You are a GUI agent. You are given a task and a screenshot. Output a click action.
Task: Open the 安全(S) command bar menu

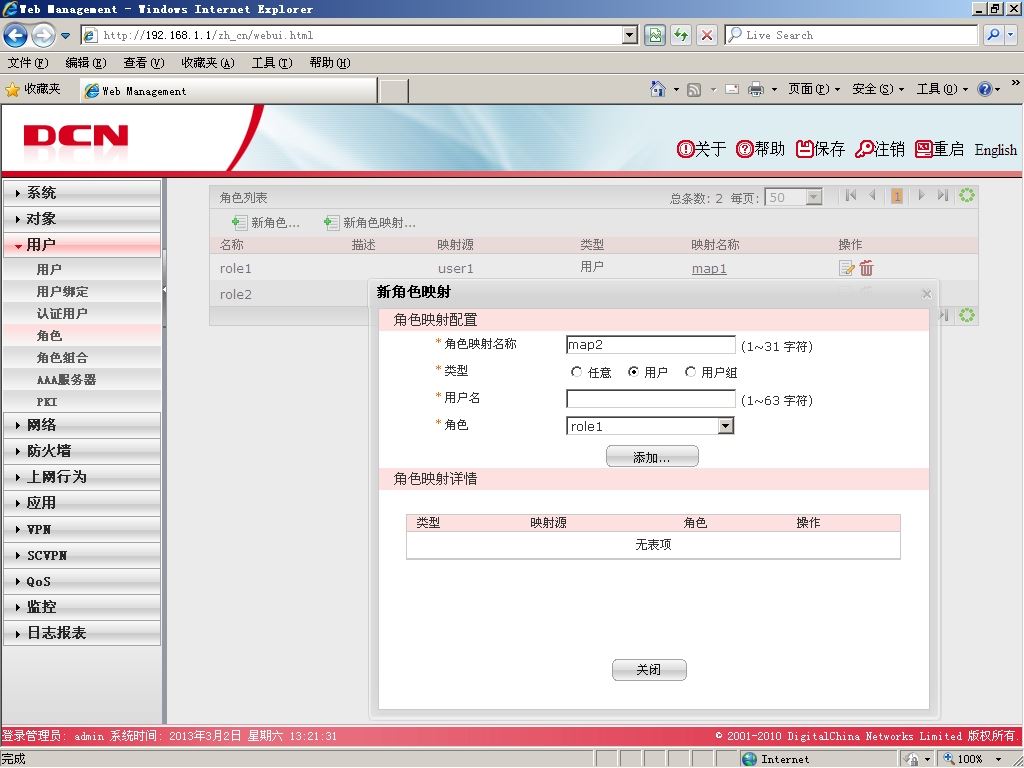coord(878,89)
